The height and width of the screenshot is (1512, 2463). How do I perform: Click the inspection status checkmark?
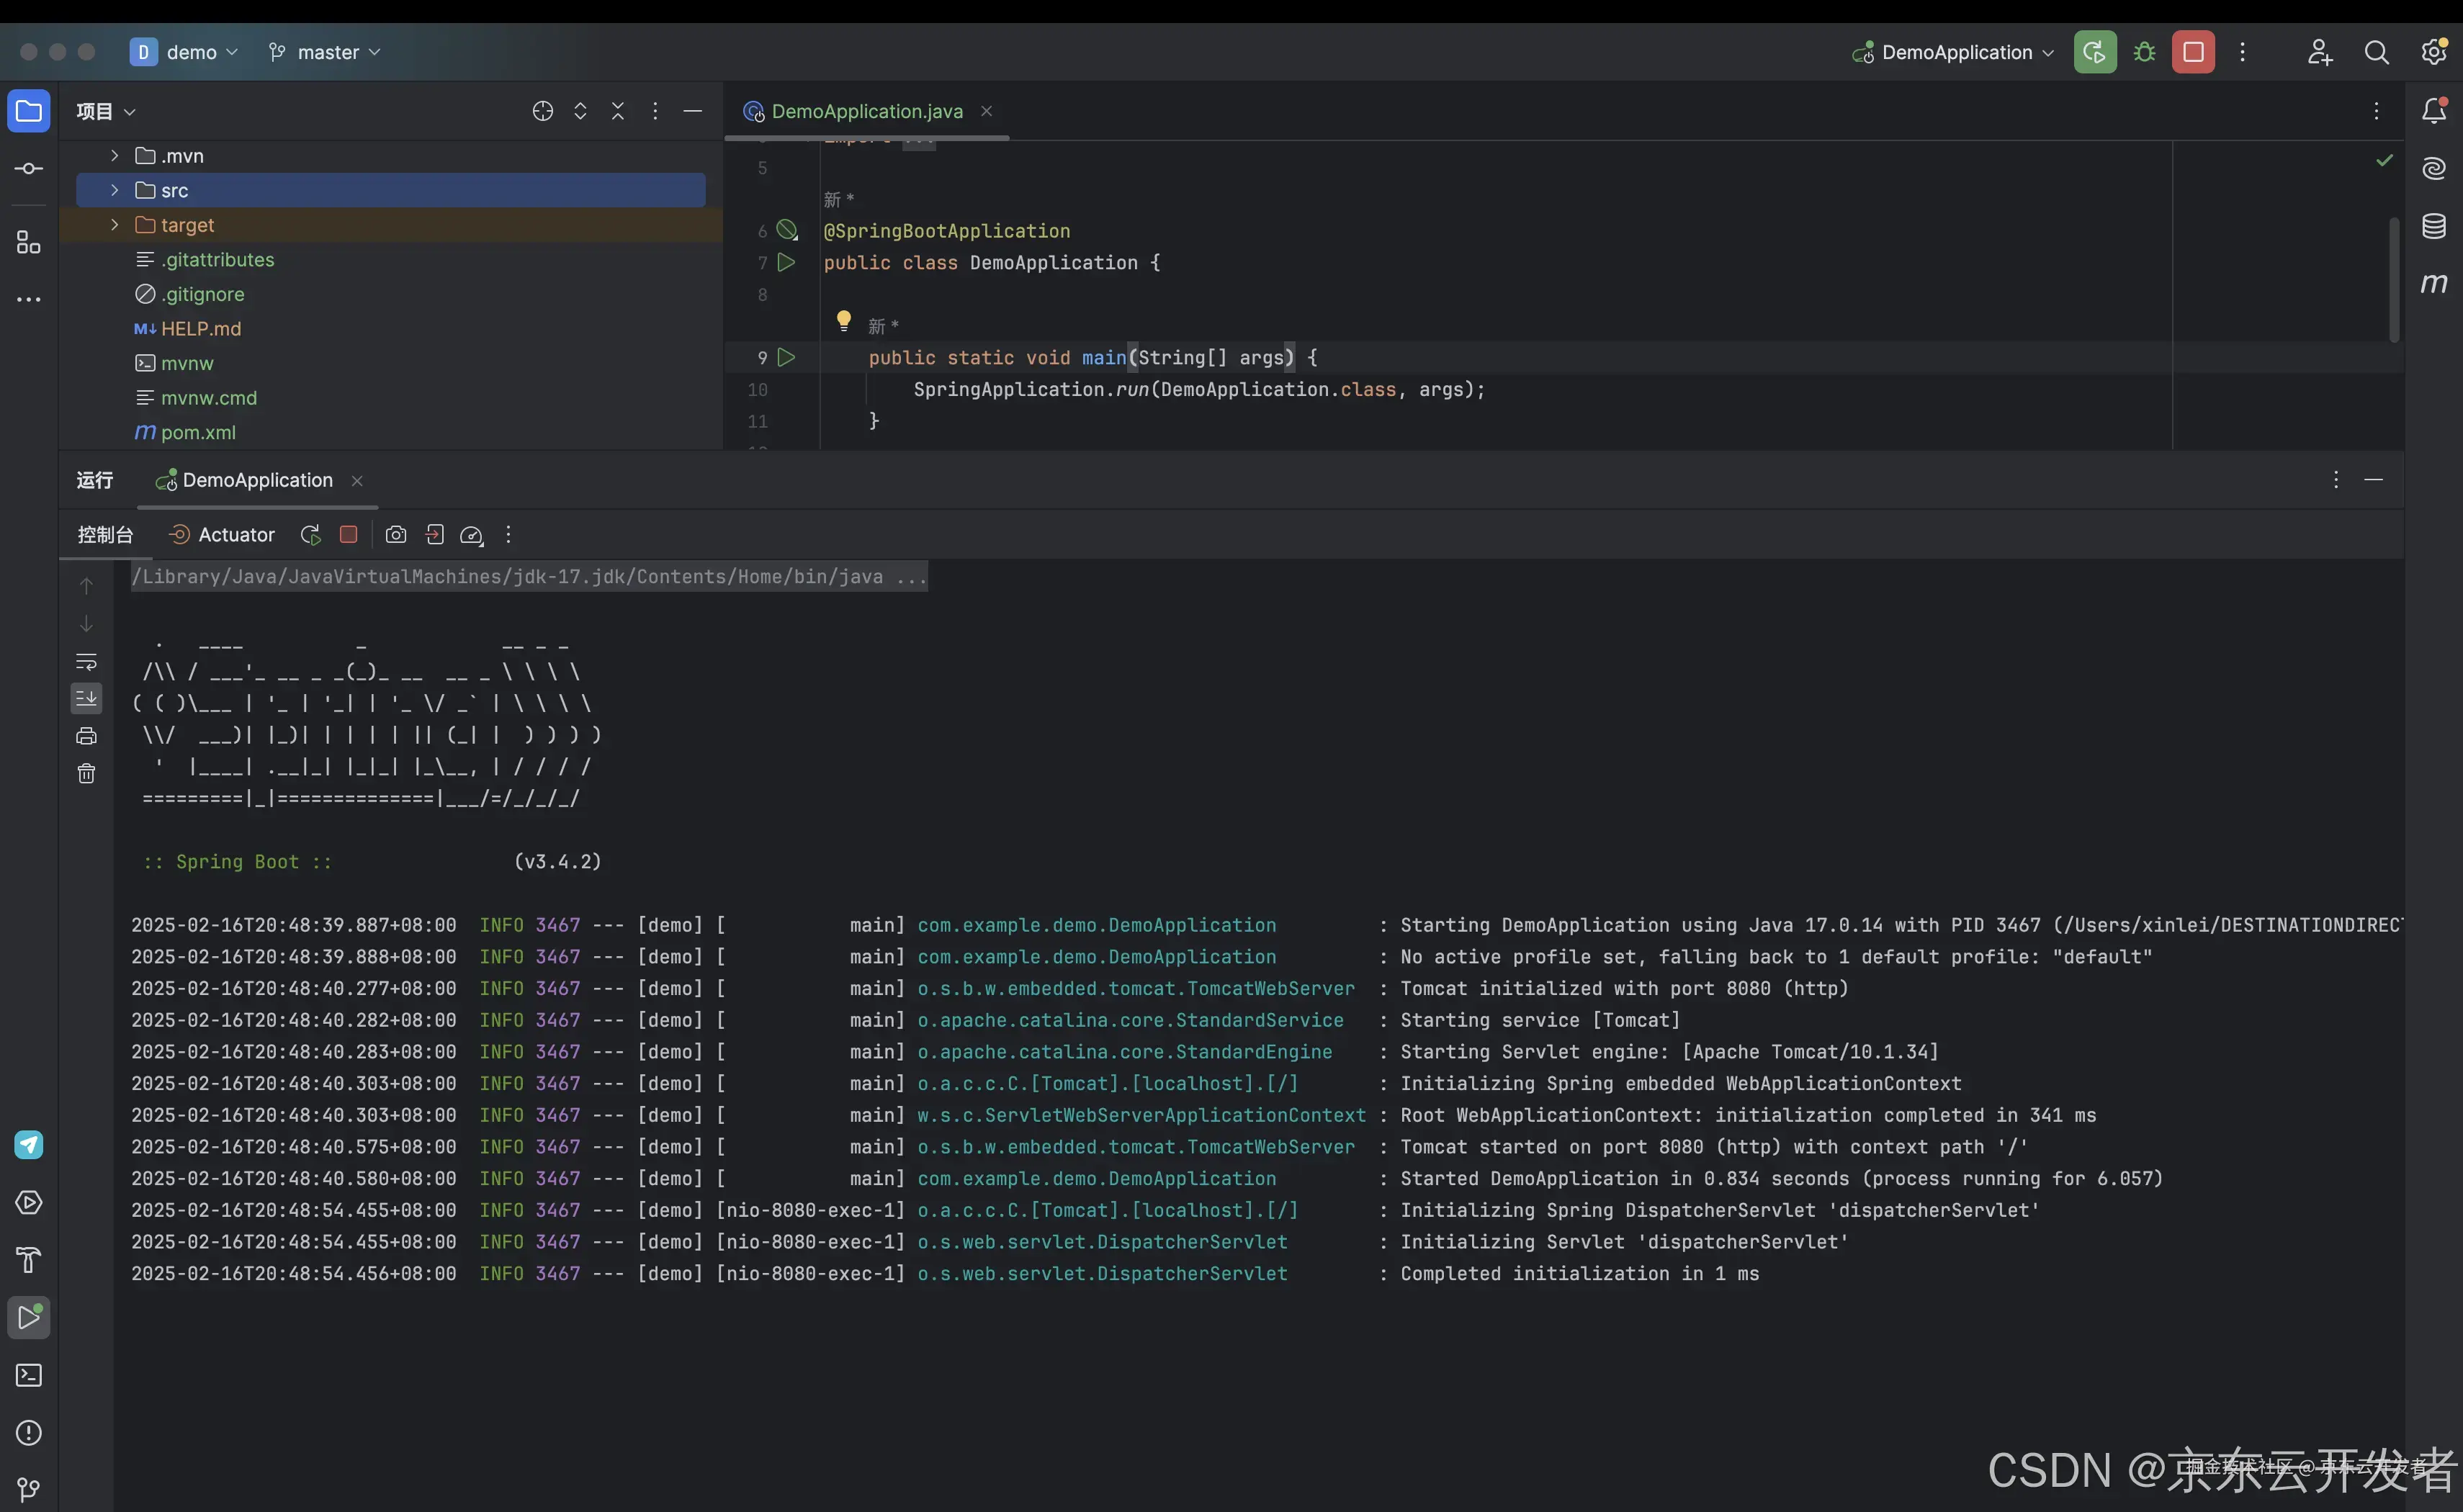(2385, 160)
